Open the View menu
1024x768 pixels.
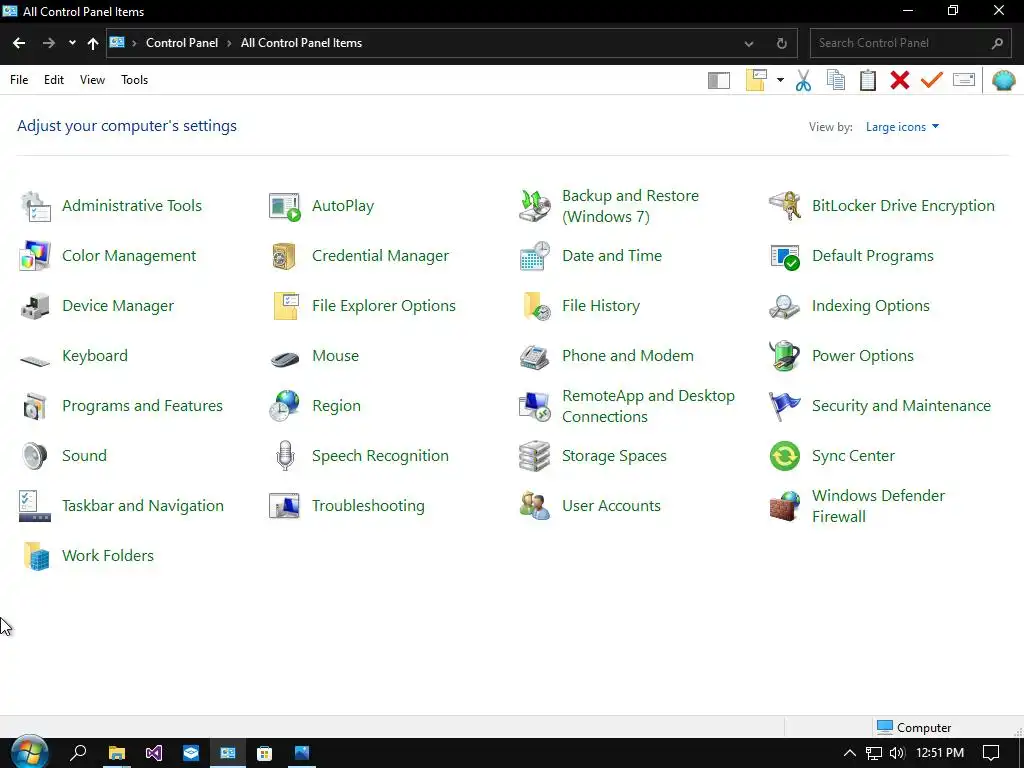click(92, 80)
